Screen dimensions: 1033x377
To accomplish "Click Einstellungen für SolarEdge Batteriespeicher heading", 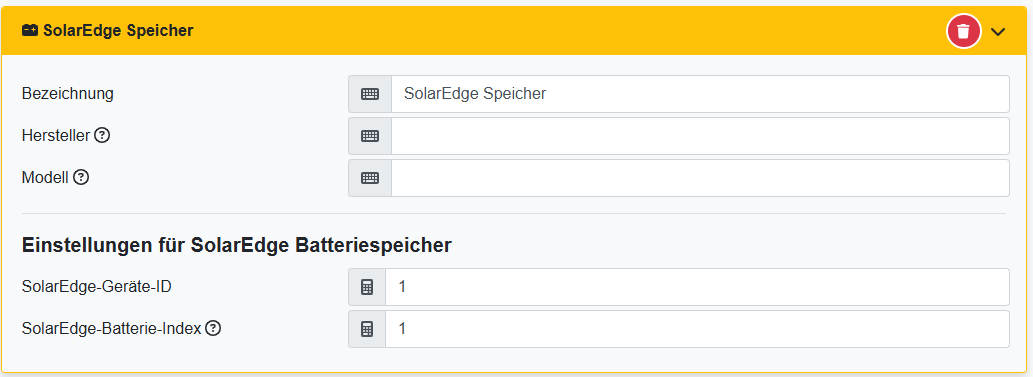I will point(237,246).
